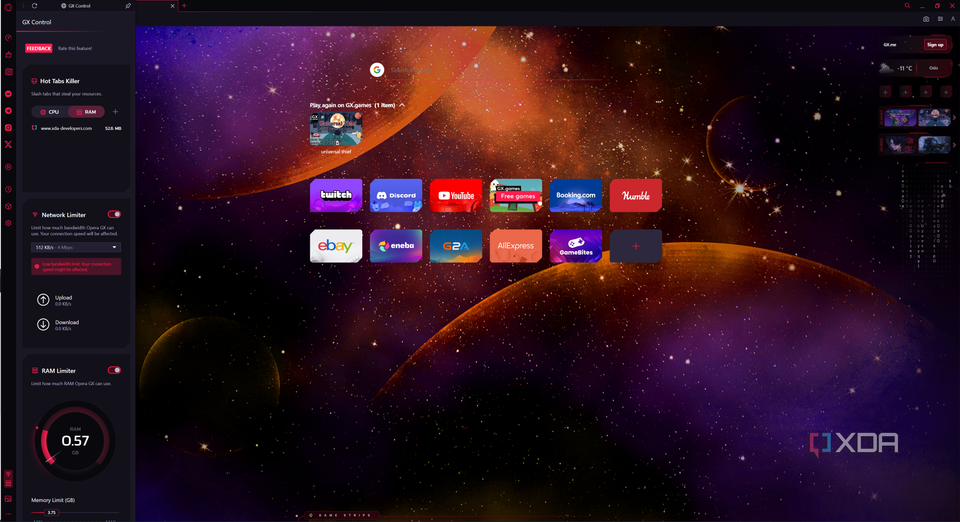Click the Oslo weather location button
Screen dimensions: 960x522
(933, 68)
